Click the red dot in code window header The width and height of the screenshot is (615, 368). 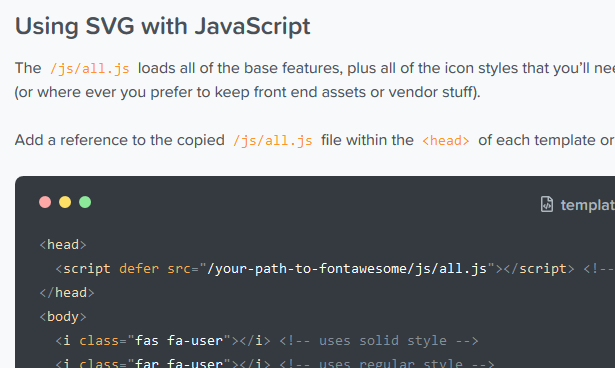pyautogui.click(x=45, y=202)
